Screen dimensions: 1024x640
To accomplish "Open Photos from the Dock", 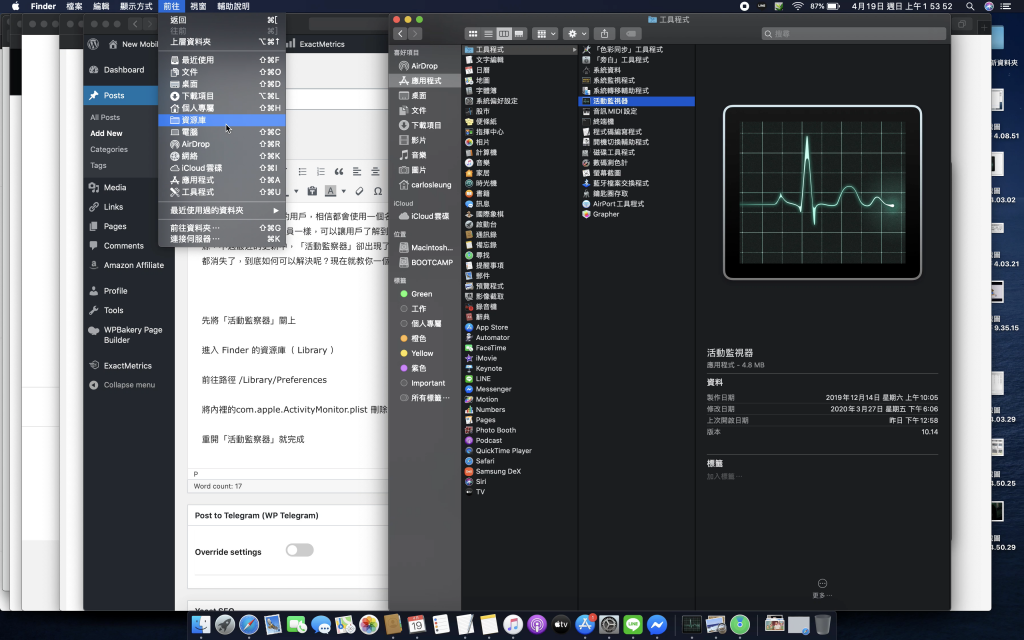I will (369, 625).
